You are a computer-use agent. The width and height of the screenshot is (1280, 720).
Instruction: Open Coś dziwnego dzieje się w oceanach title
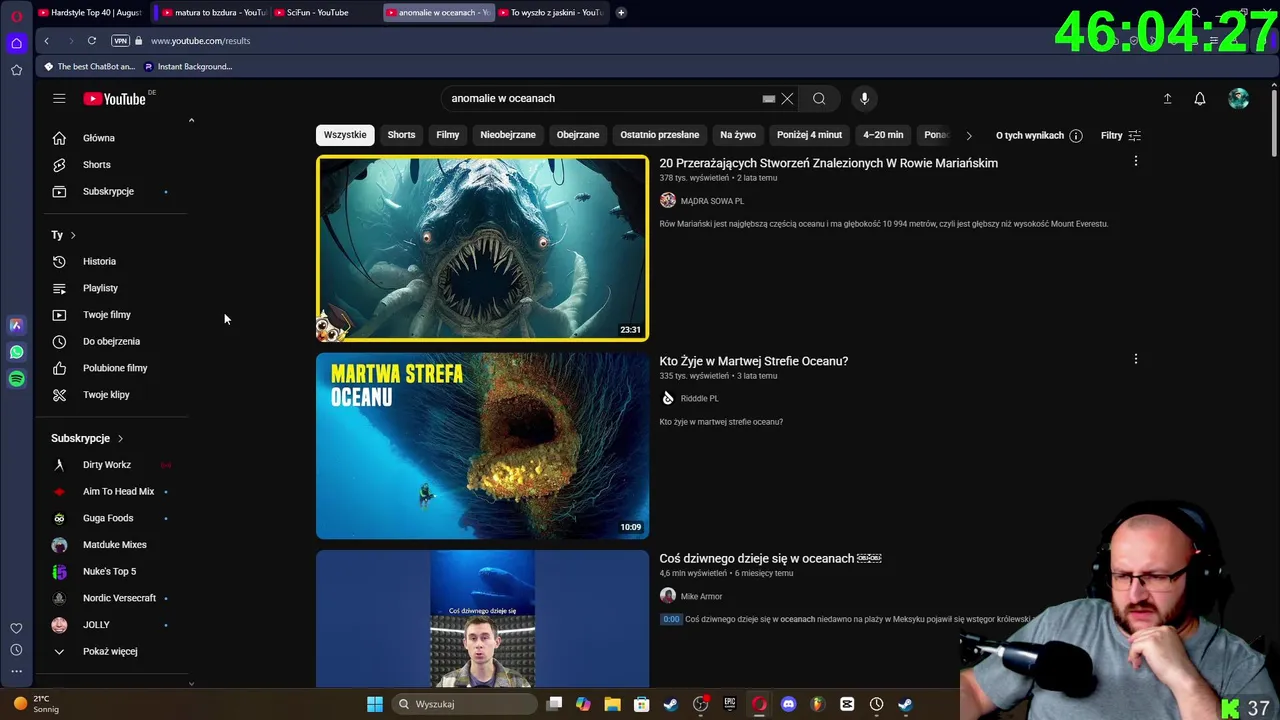point(770,558)
